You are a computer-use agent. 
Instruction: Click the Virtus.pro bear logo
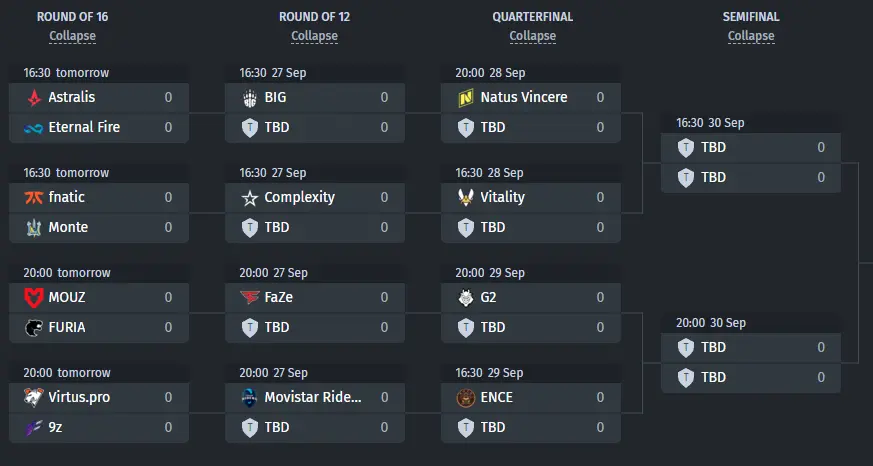[34, 398]
